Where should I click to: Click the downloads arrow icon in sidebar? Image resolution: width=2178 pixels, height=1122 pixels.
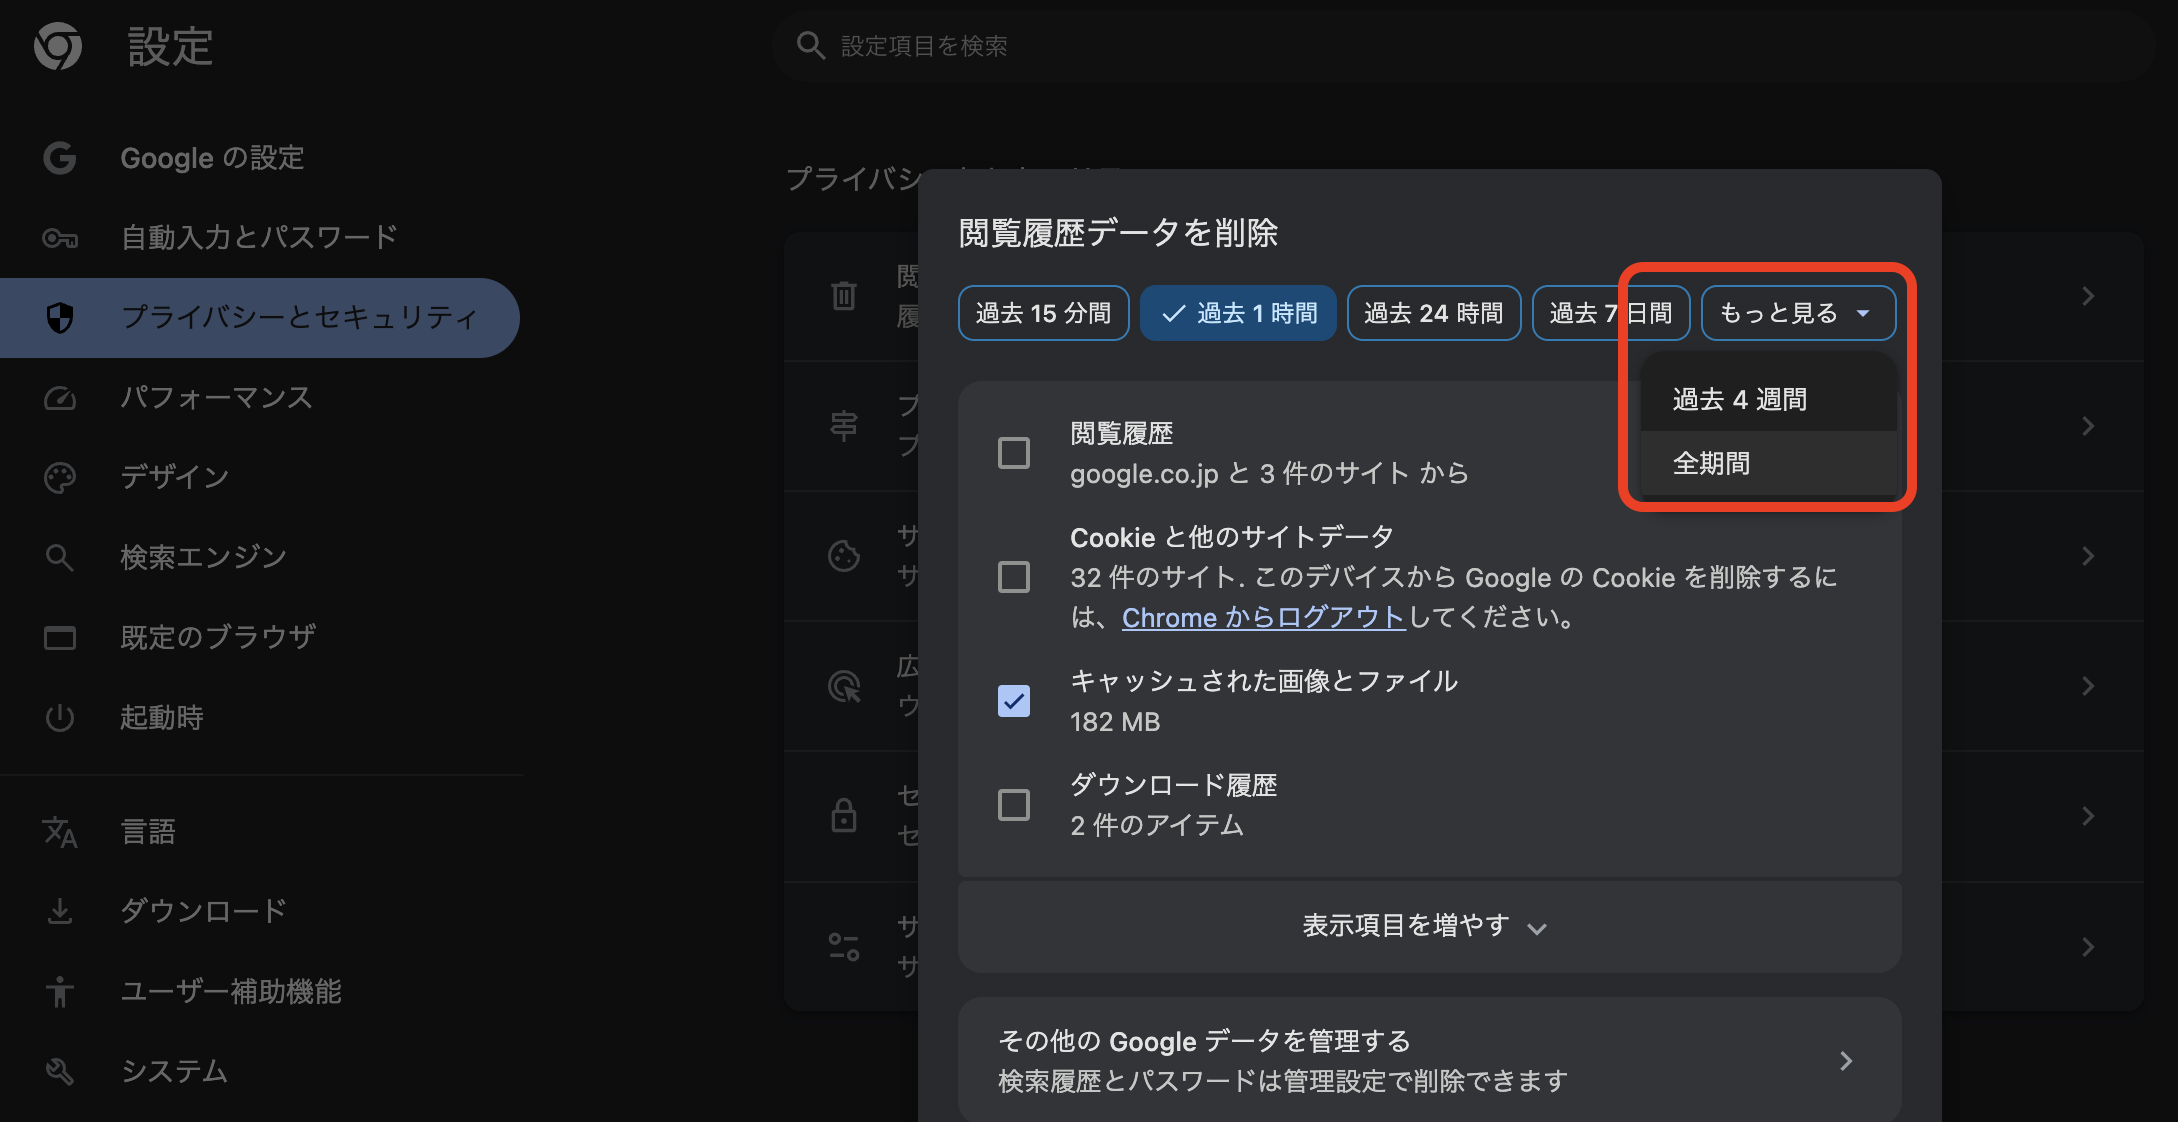pyautogui.click(x=60, y=910)
